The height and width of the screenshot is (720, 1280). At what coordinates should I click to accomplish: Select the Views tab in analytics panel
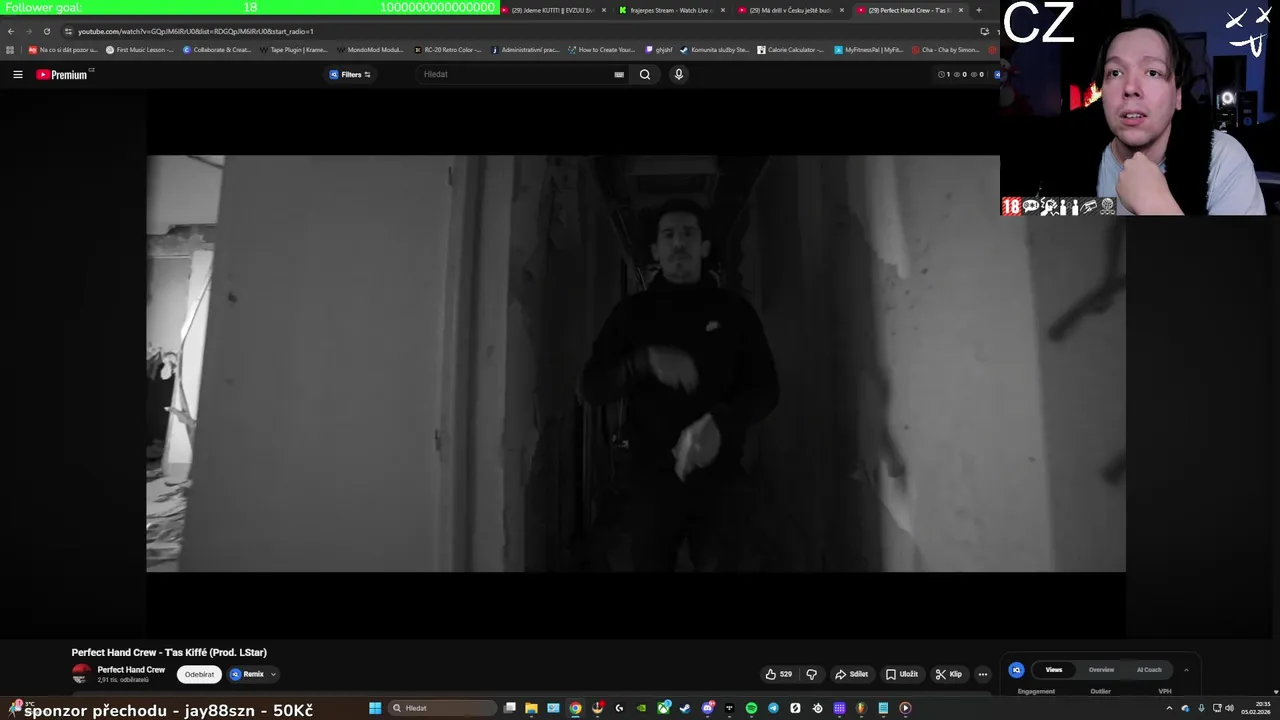click(x=1053, y=670)
